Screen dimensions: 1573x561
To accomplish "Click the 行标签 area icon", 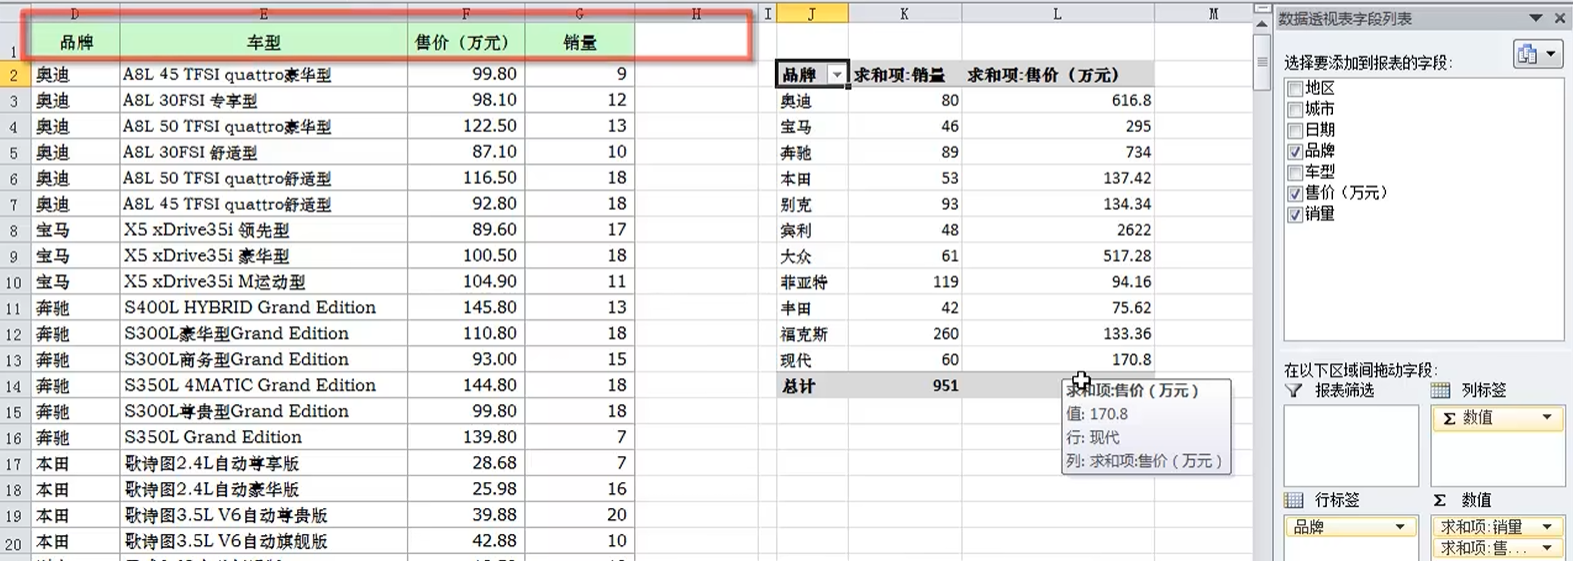I will (1294, 500).
